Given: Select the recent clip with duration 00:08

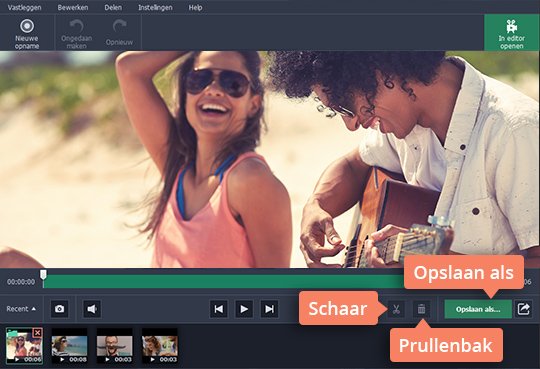Looking at the screenshot, I should click(x=70, y=346).
